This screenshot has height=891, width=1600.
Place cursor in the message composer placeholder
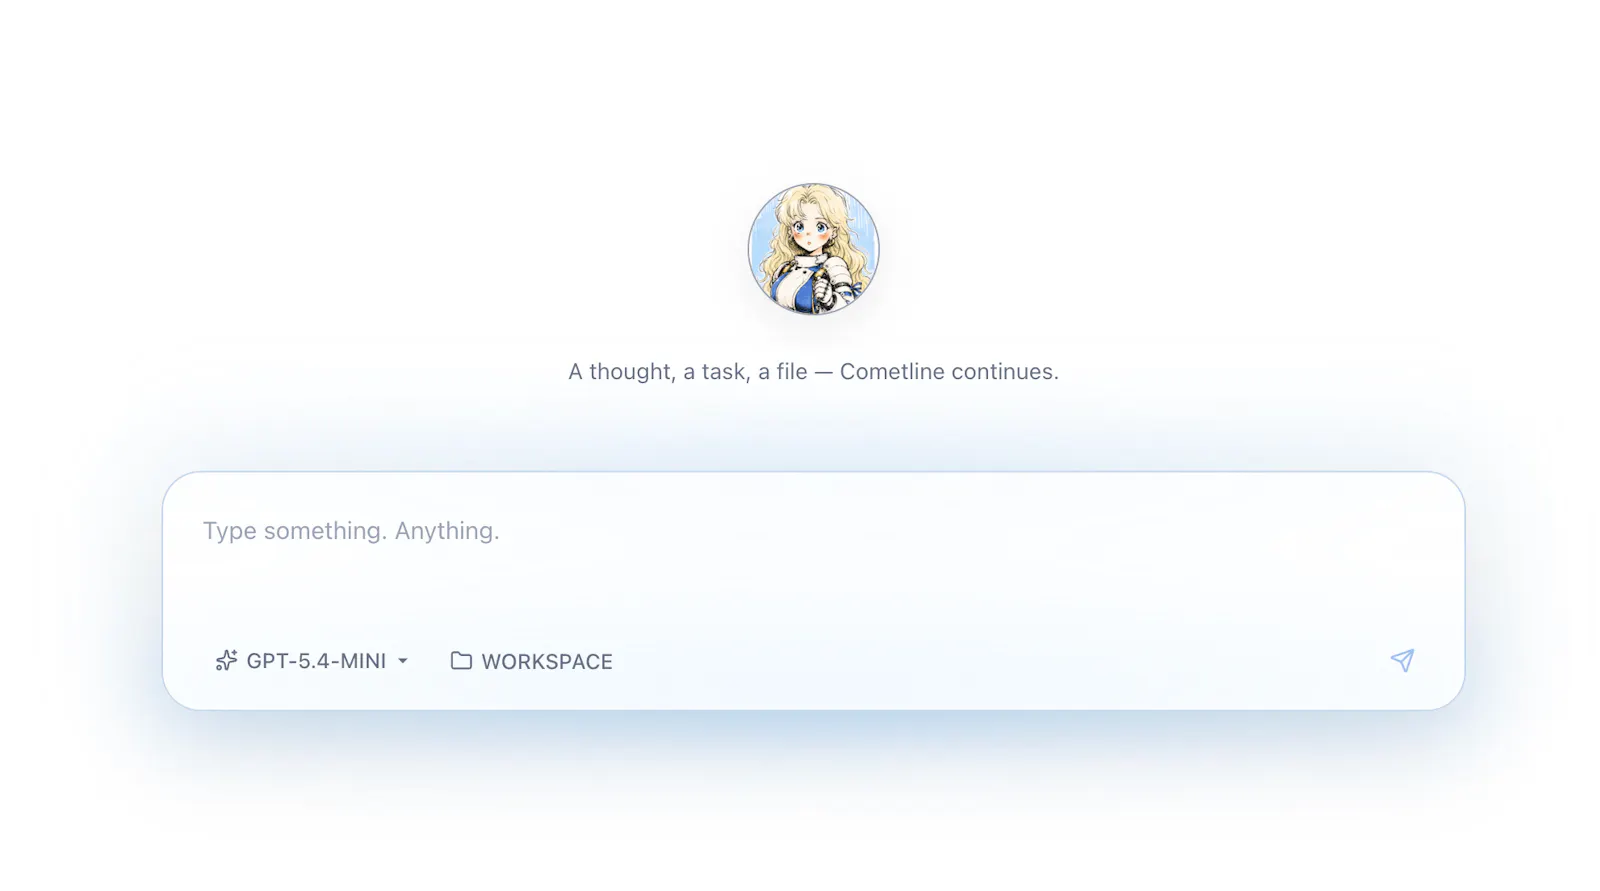[351, 531]
